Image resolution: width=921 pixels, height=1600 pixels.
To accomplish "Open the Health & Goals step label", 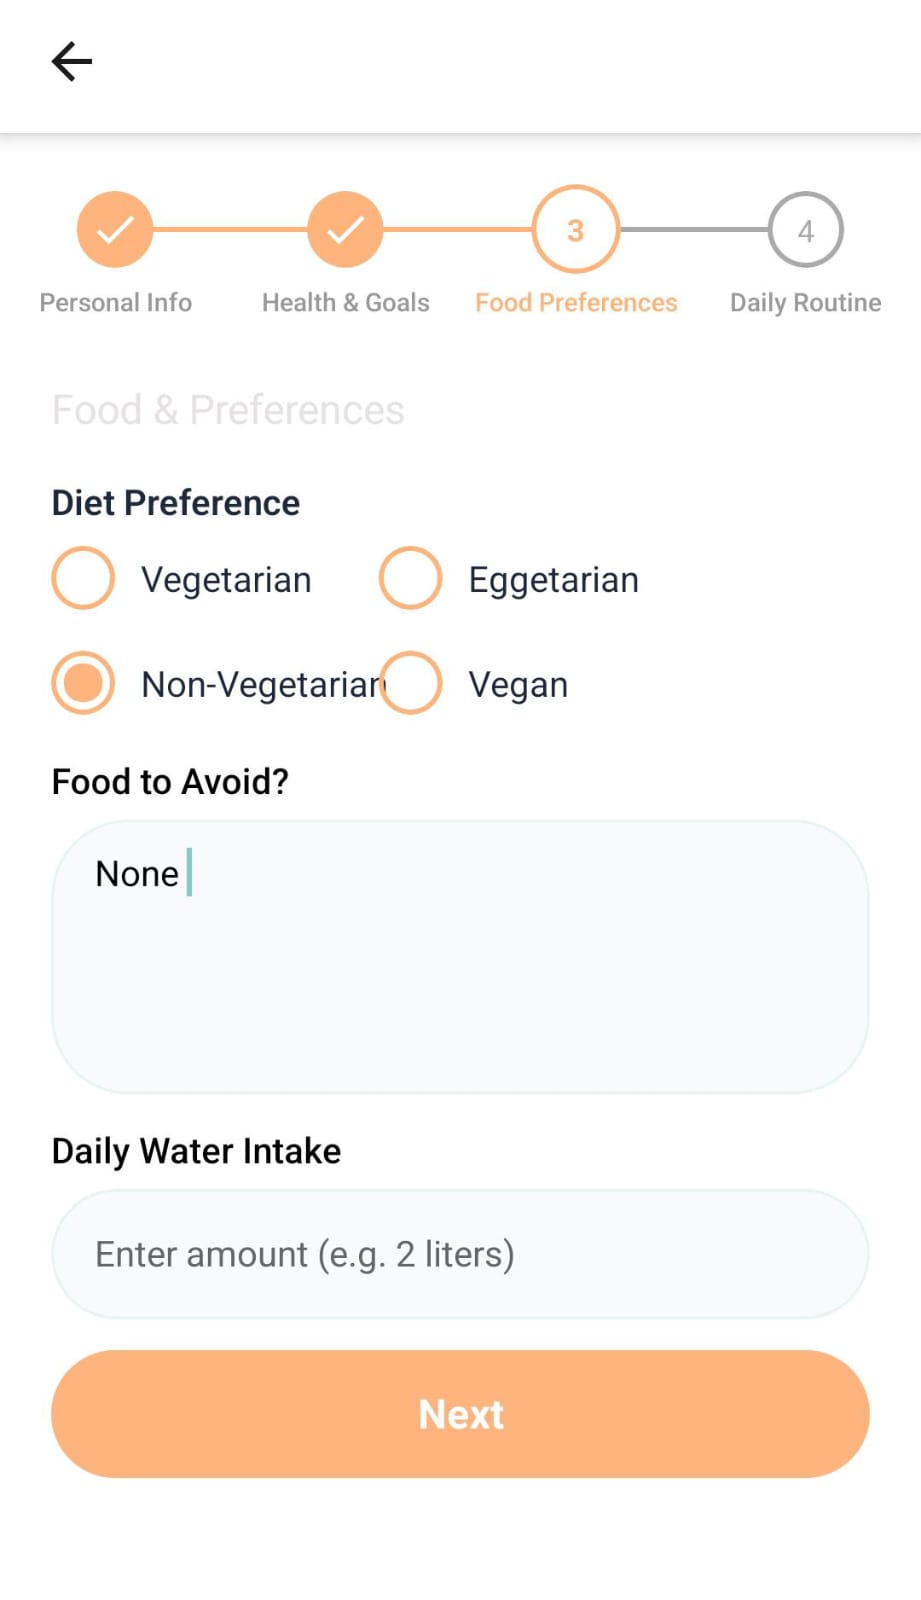I will [345, 302].
